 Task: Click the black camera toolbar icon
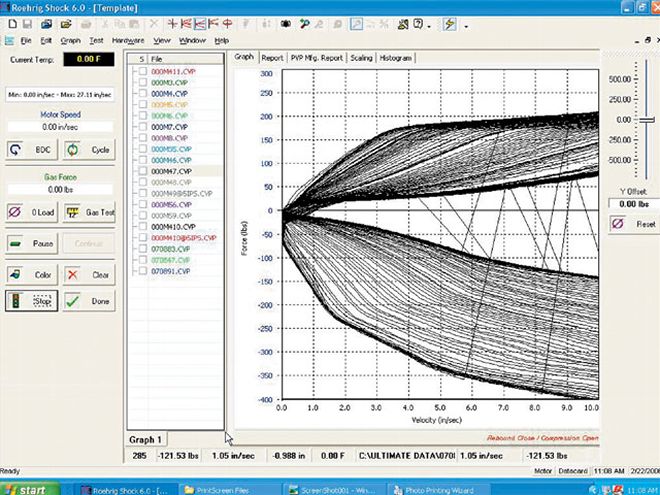click(286, 24)
